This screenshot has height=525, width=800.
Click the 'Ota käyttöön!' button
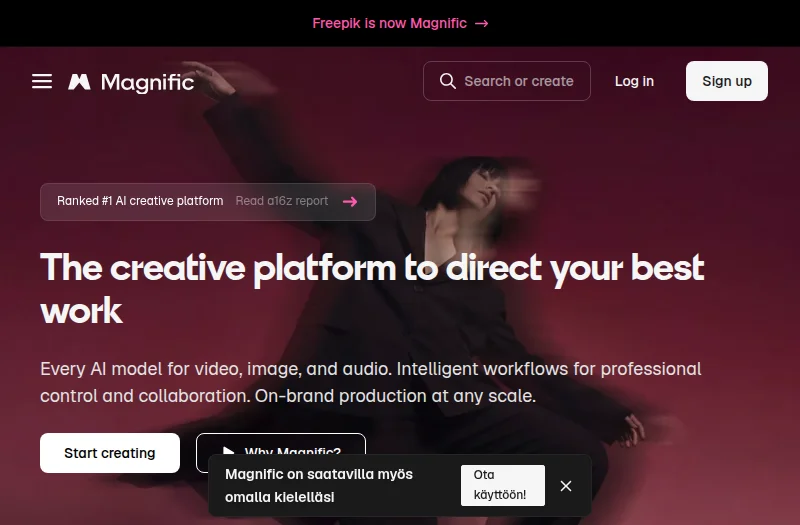pos(503,485)
